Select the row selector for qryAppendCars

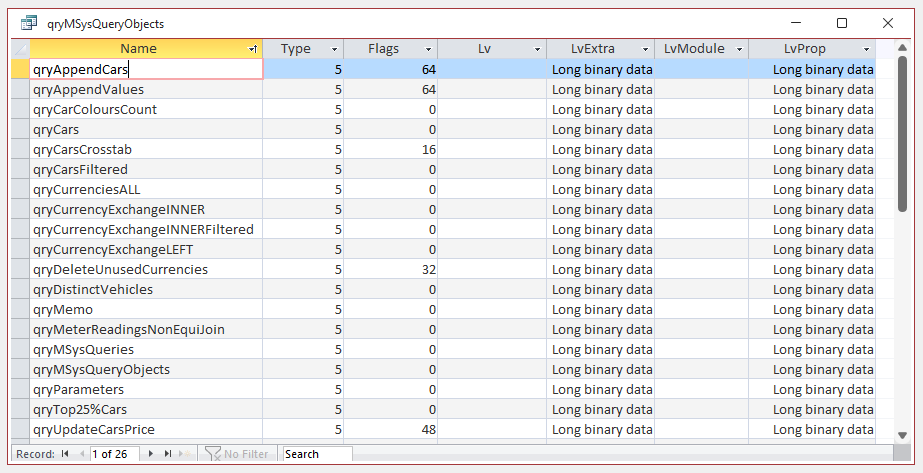20,69
